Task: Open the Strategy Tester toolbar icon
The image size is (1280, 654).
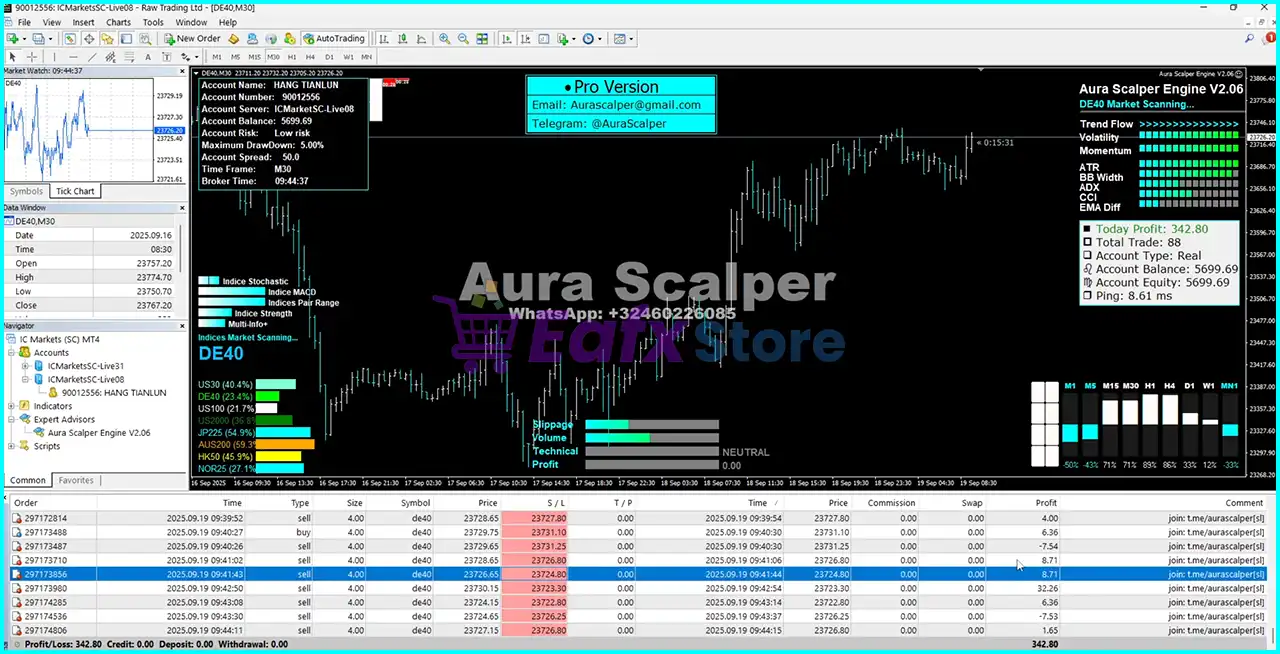Action: (145, 39)
